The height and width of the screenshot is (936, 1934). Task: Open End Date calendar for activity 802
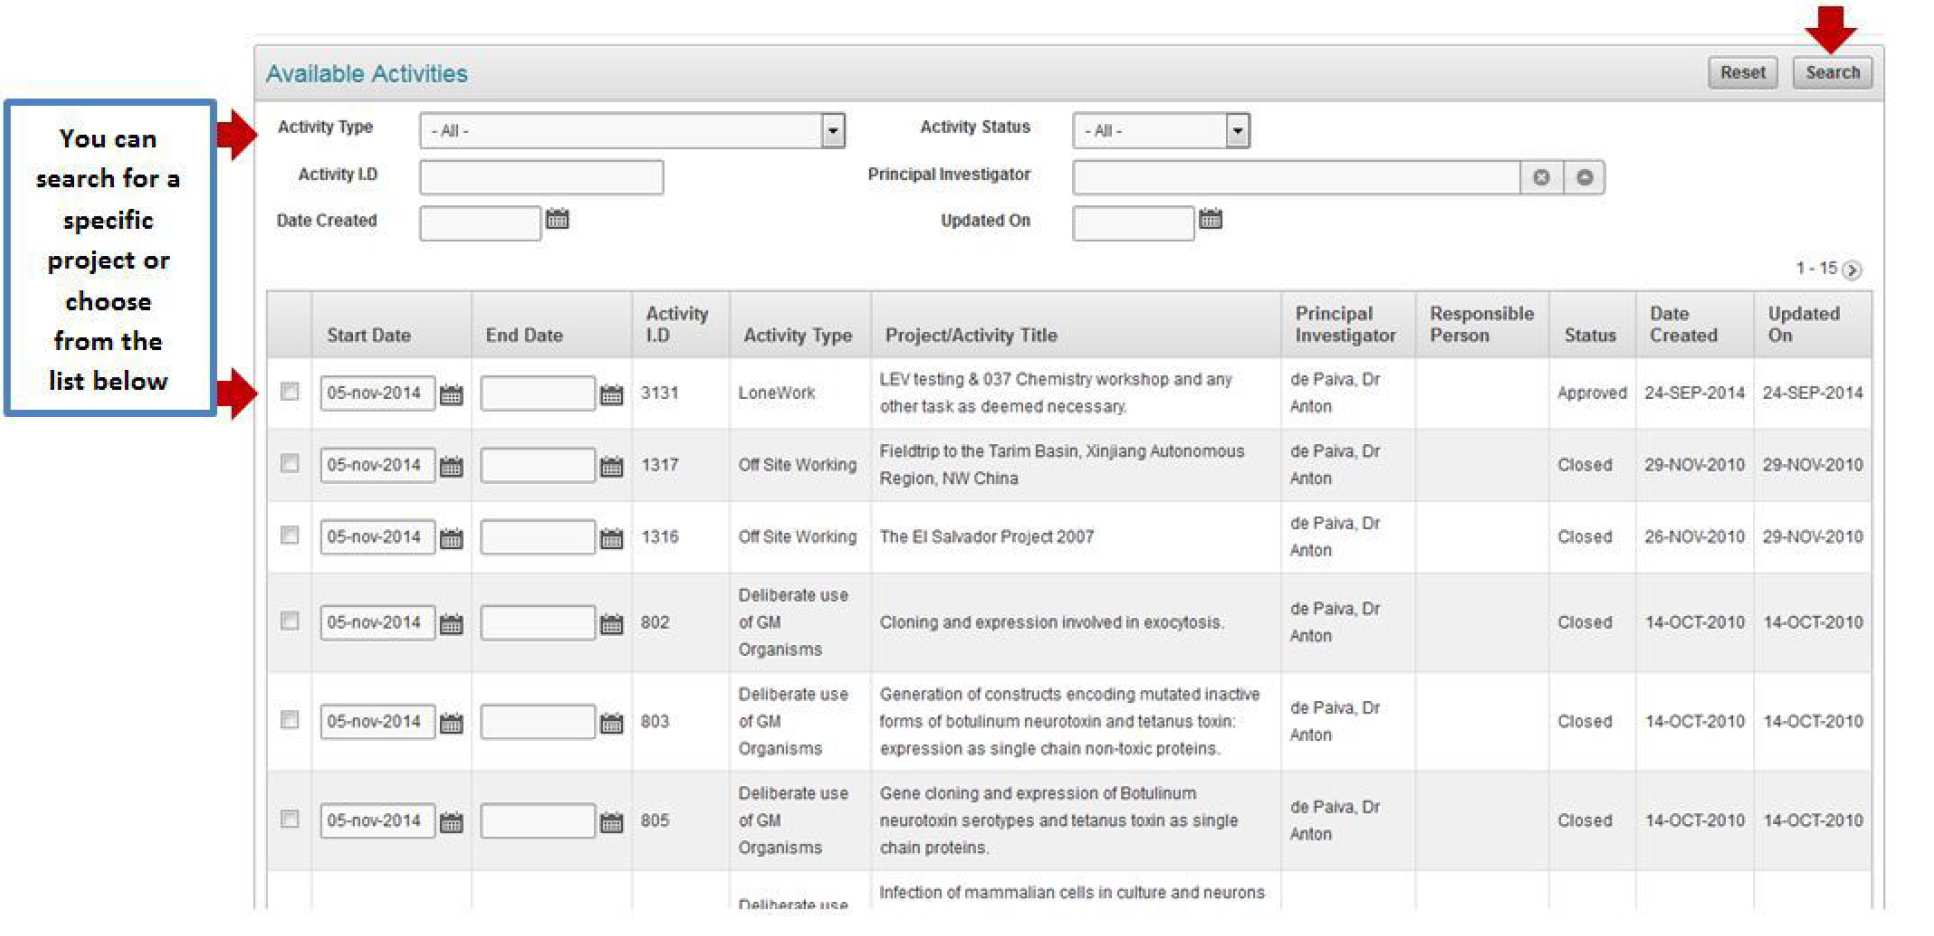click(x=611, y=624)
